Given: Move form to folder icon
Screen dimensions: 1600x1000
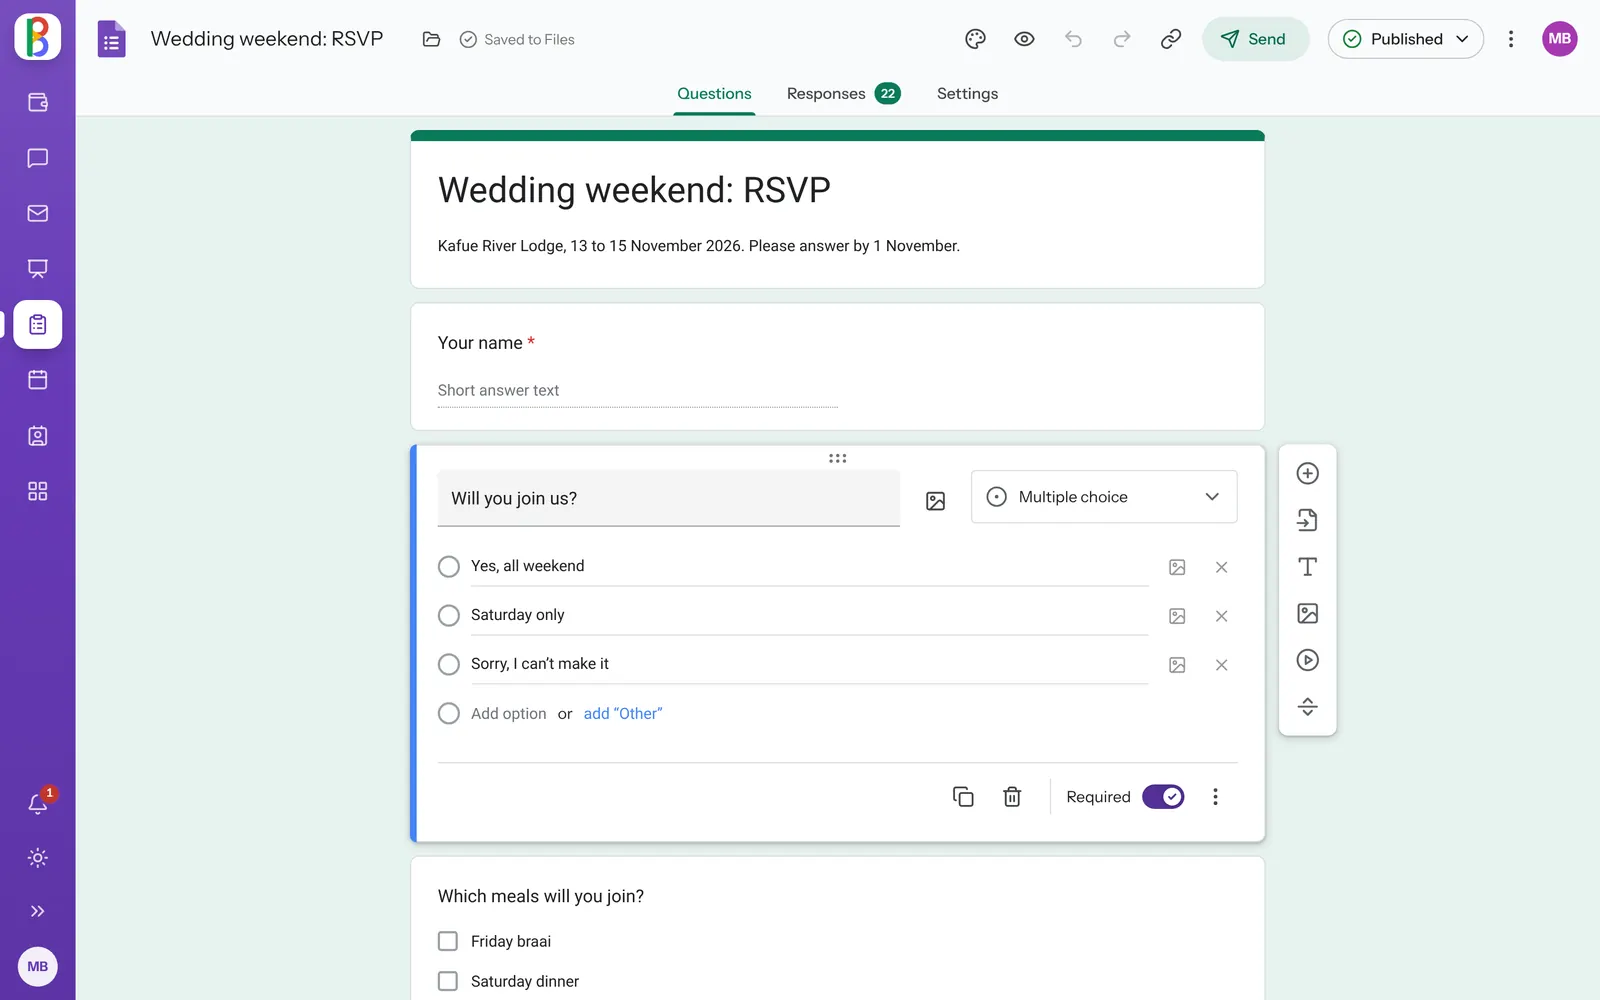Looking at the screenshot, I should 431,39.
